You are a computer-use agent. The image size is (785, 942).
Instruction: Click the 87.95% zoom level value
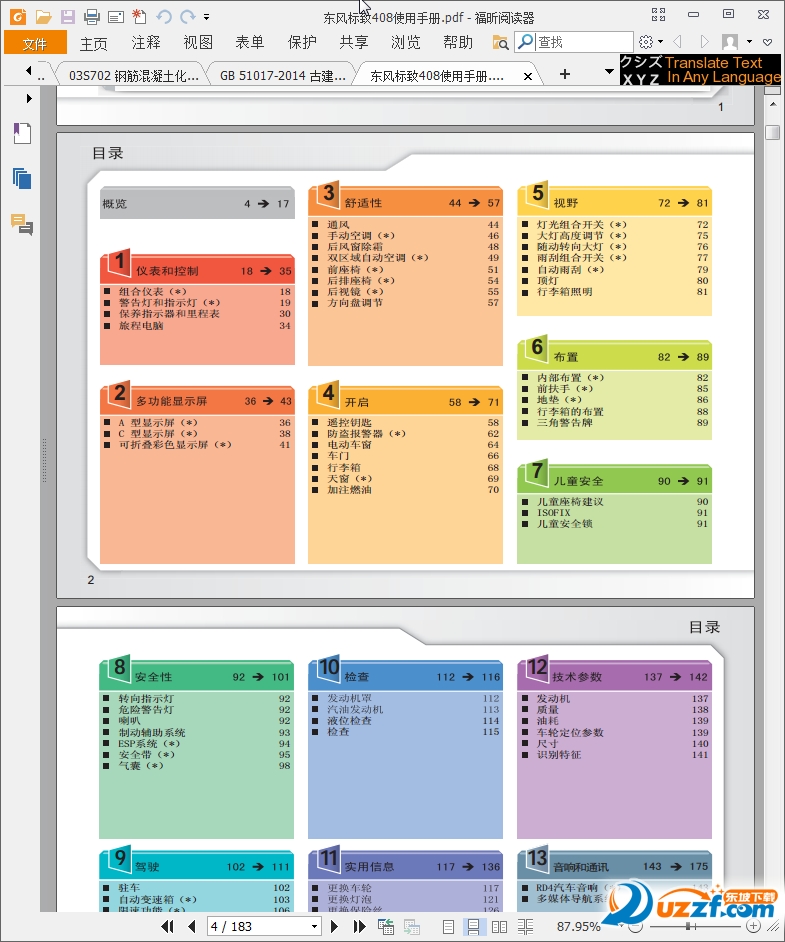click(578, 926)
